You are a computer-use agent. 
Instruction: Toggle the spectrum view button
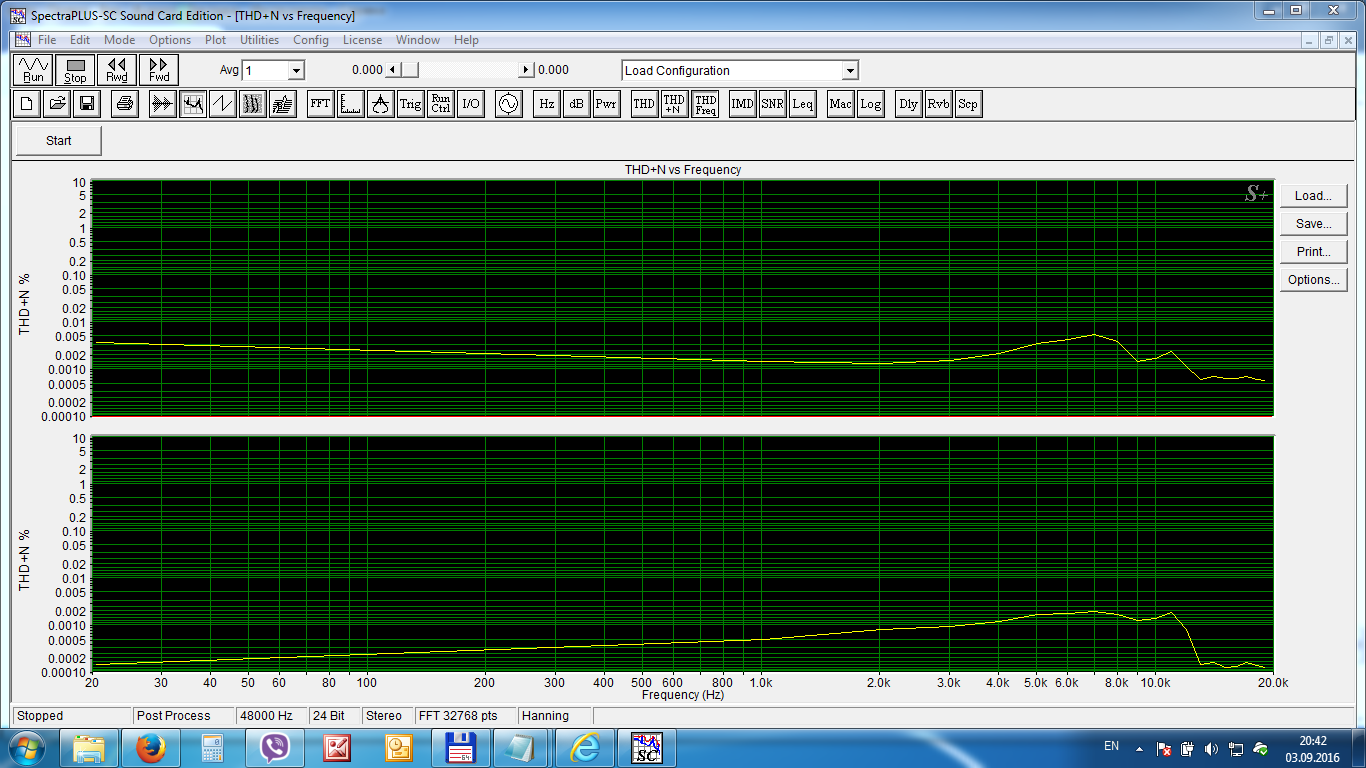pyautogui.click(x=193, y=104)
